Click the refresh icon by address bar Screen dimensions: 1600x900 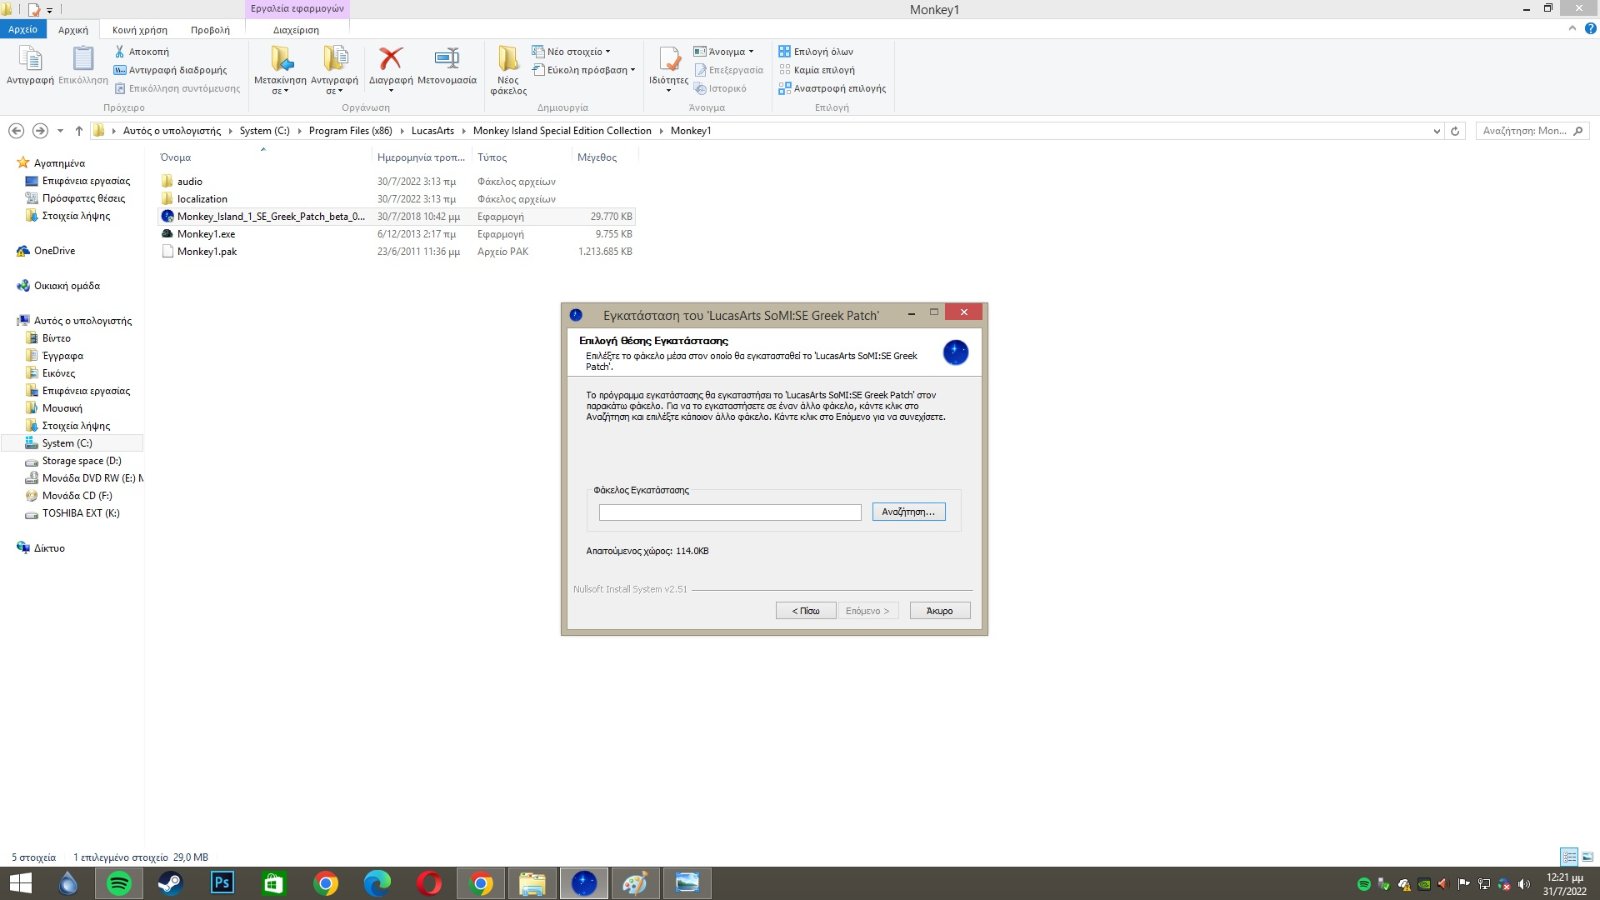pyautogui.click(x=1455, y=131)
